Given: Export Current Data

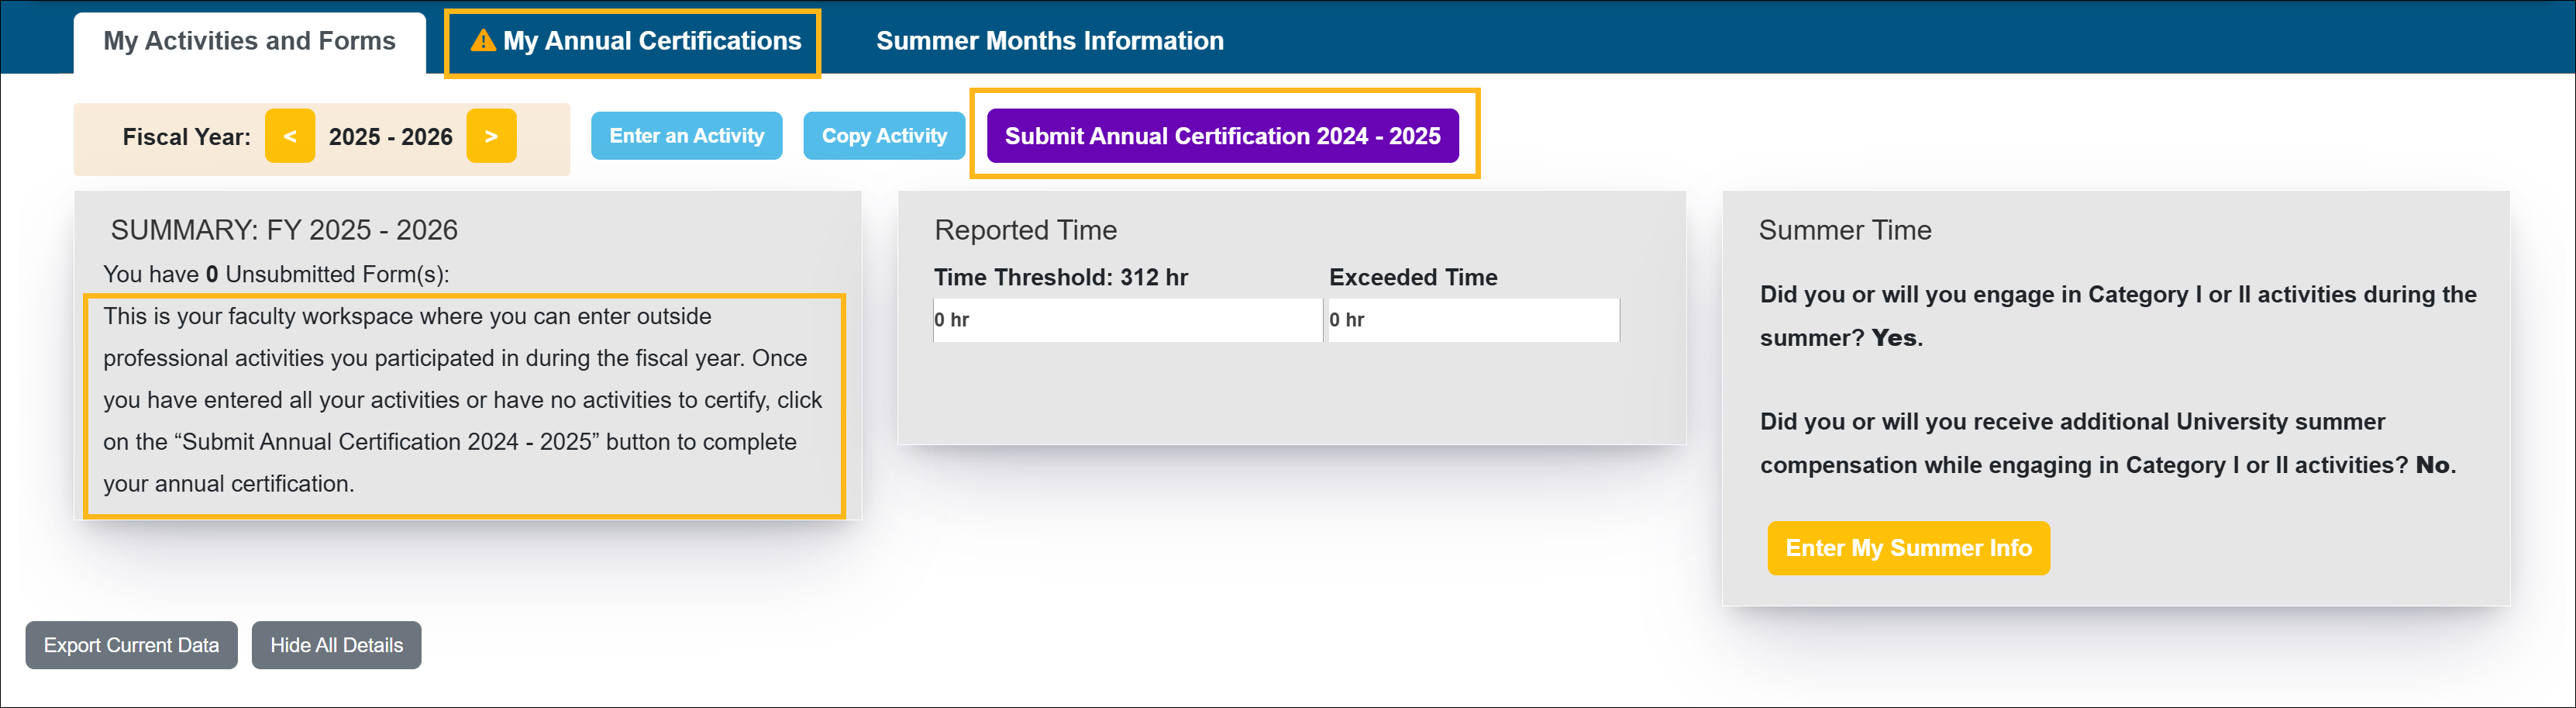Looking at the screenshot, I should tap(131, 645).
